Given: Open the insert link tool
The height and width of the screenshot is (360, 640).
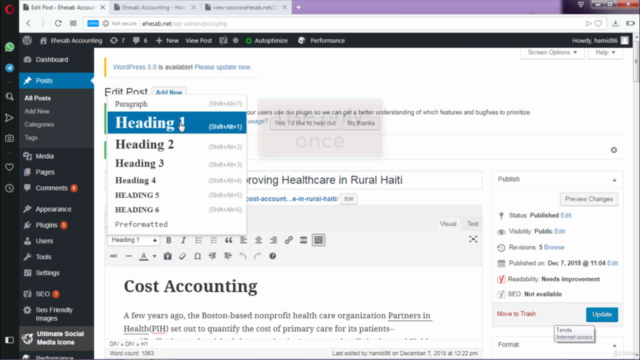Looking at the screenshot, I should pos(289,240).
